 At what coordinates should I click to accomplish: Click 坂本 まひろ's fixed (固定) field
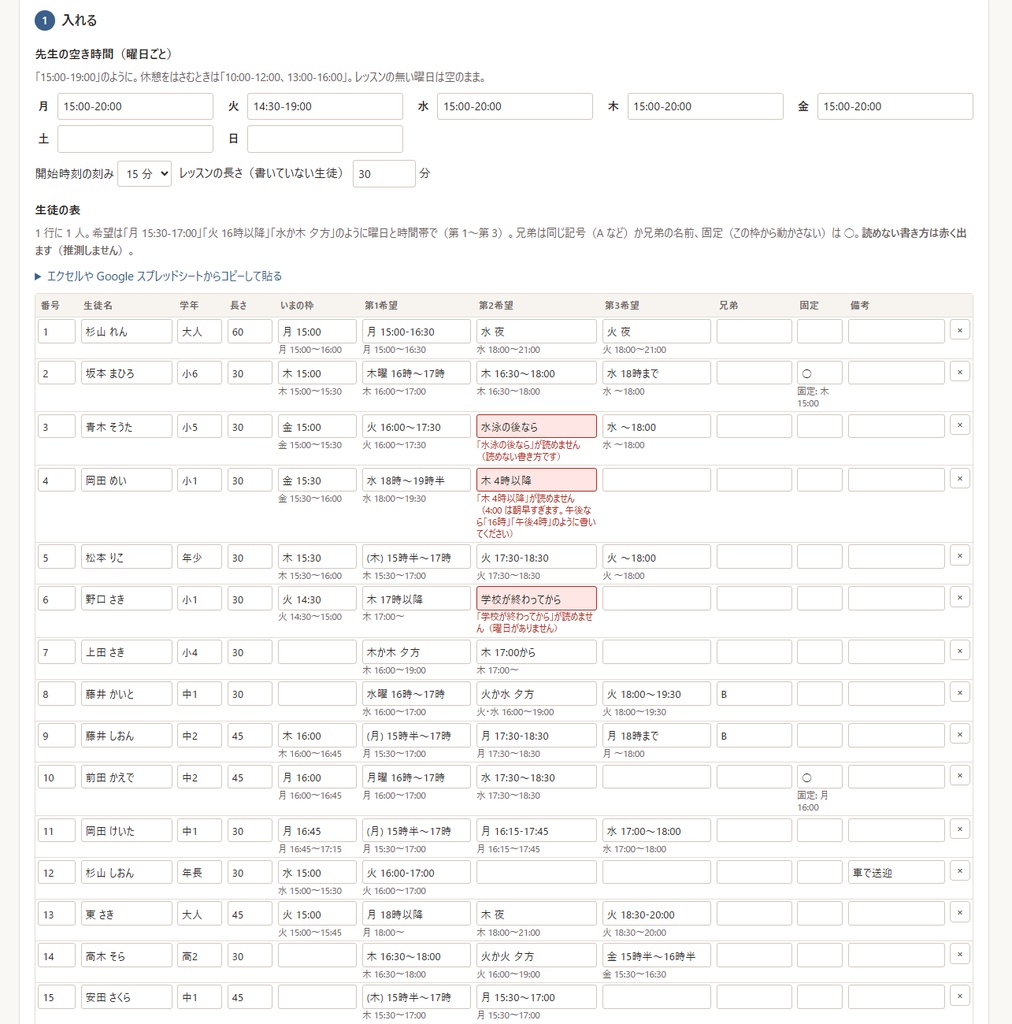(819, 373)
